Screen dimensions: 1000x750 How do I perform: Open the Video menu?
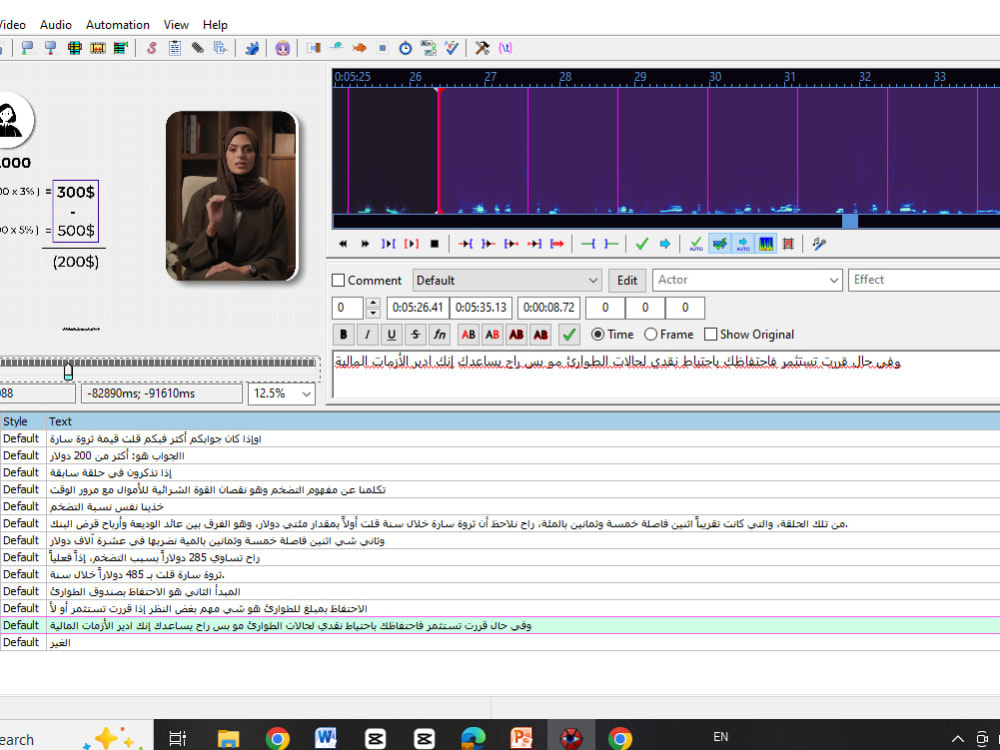pyautogui.click(x=11, y=25)
